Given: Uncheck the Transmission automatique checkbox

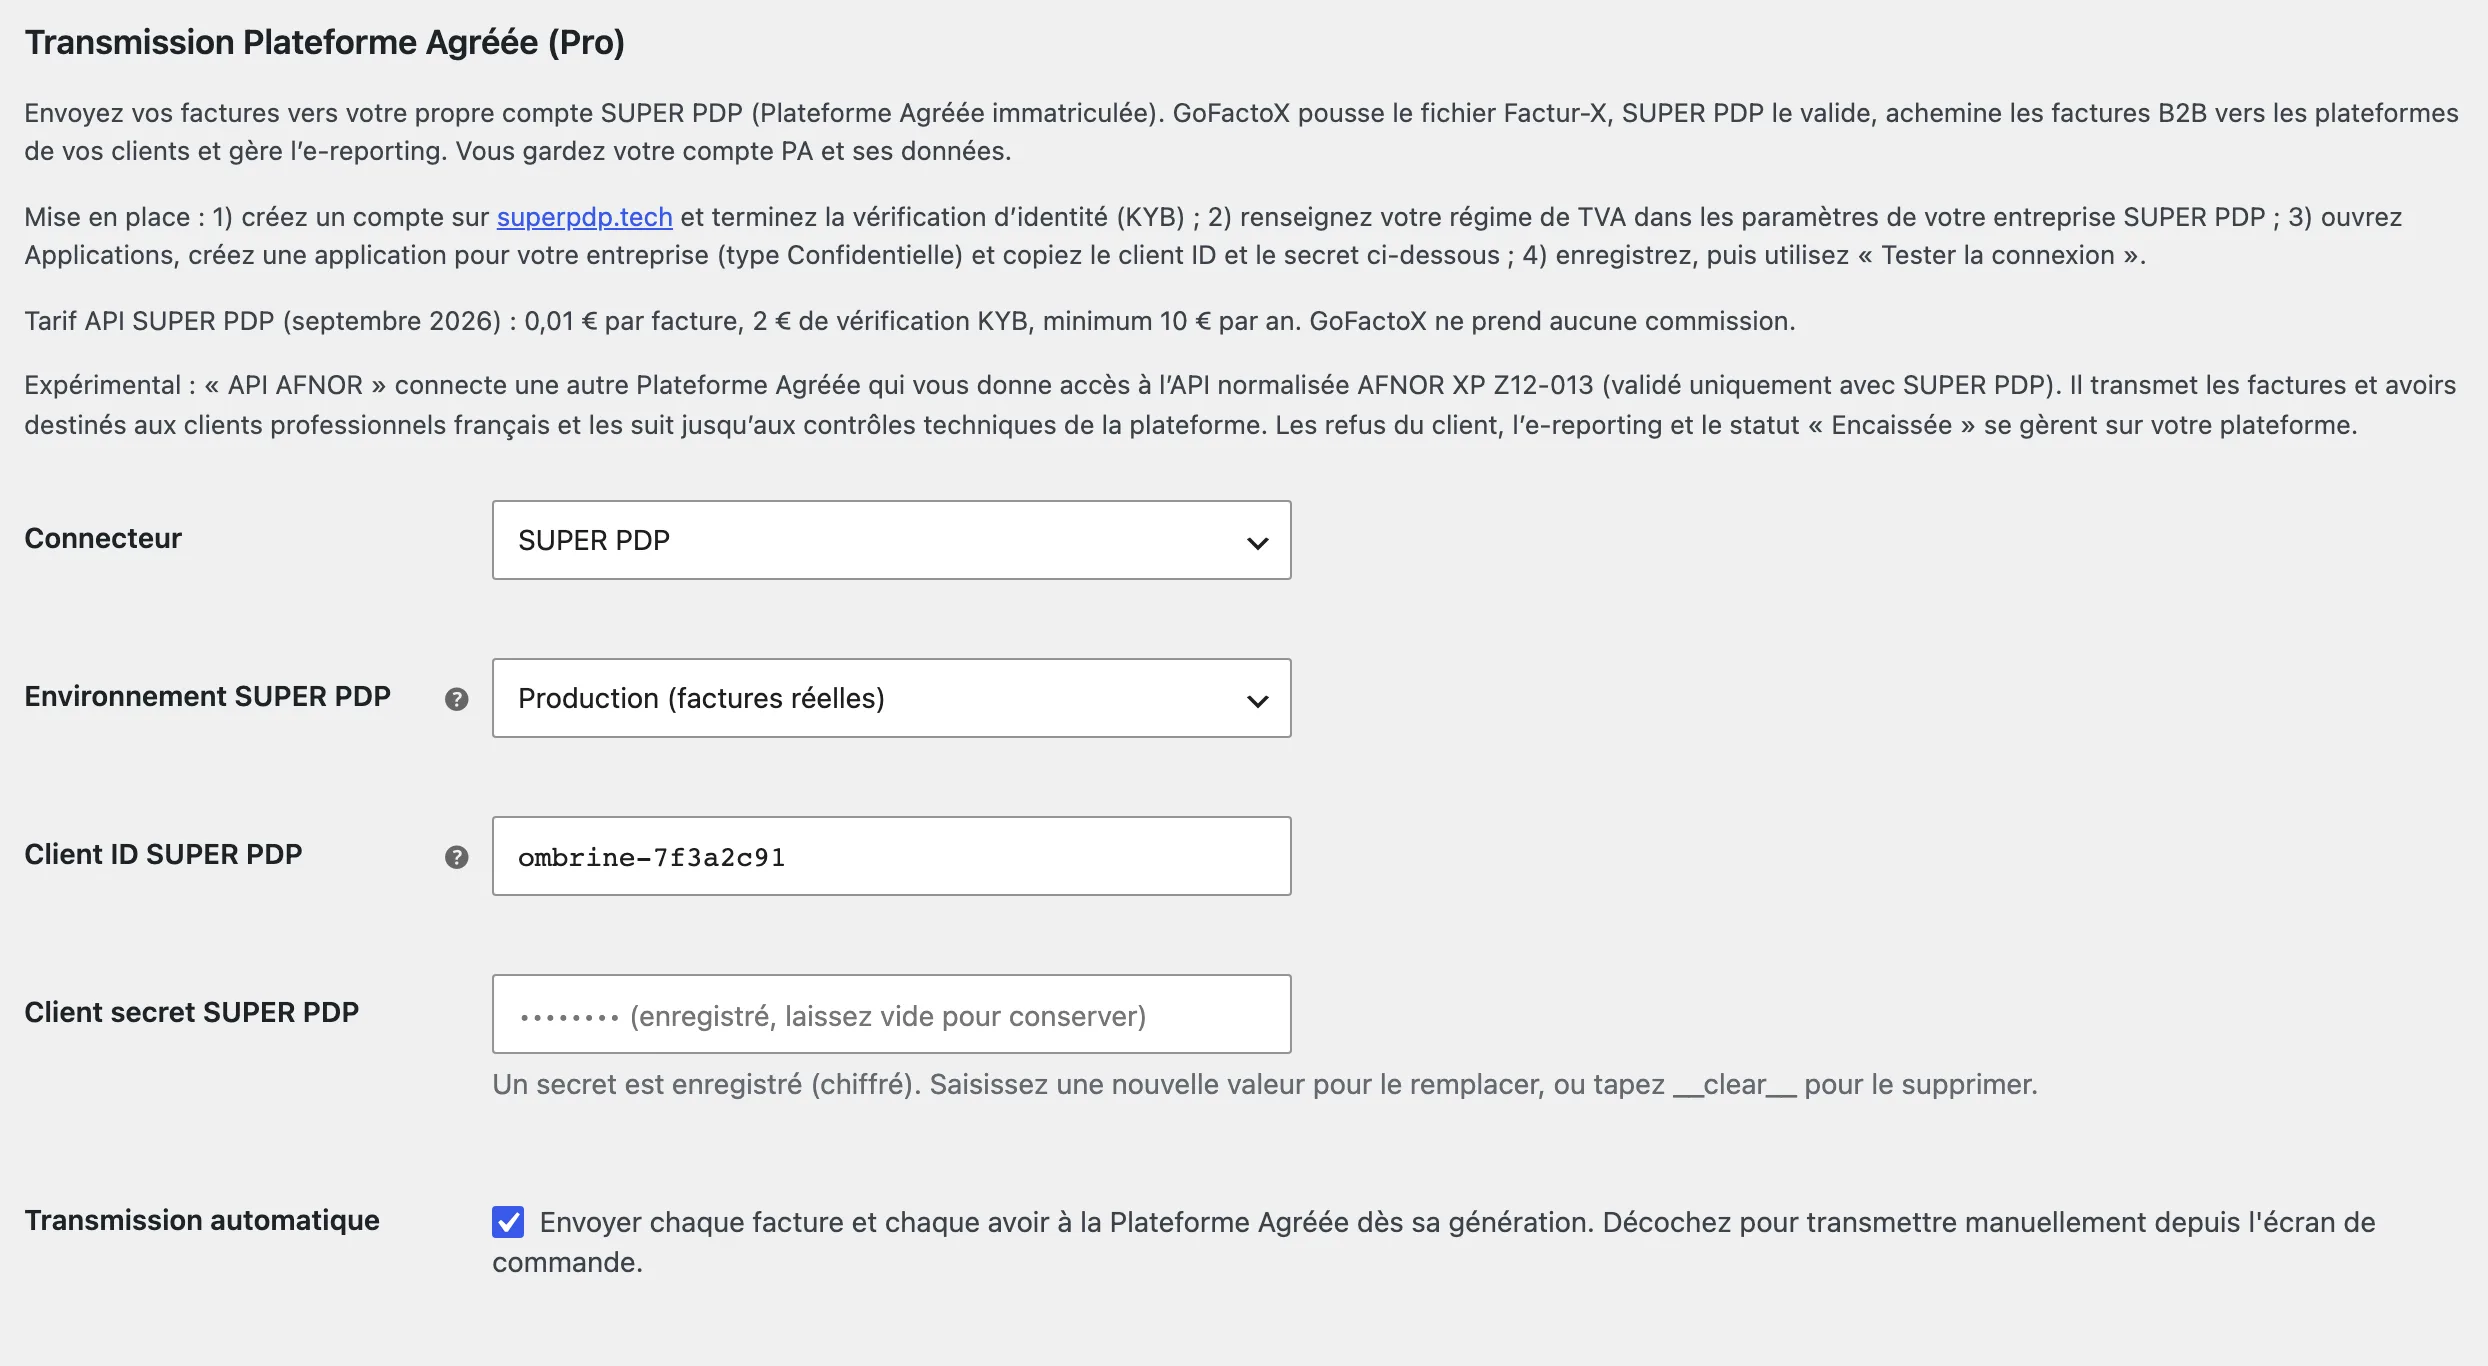Looking at the screenshot, I should tap(508, 1221).
